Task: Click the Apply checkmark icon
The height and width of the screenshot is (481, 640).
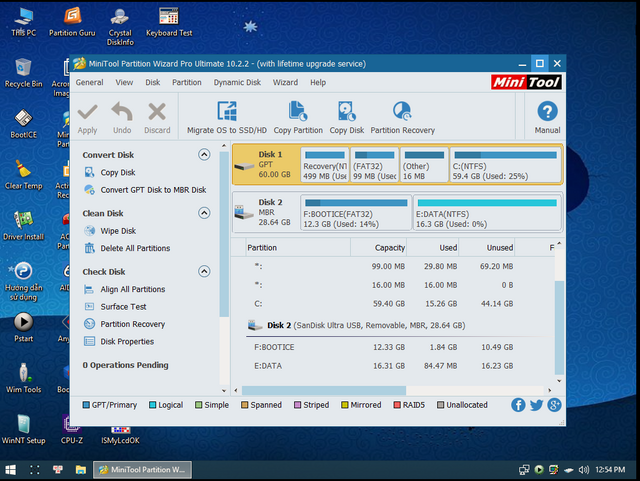Action: [x=87, y=112]
